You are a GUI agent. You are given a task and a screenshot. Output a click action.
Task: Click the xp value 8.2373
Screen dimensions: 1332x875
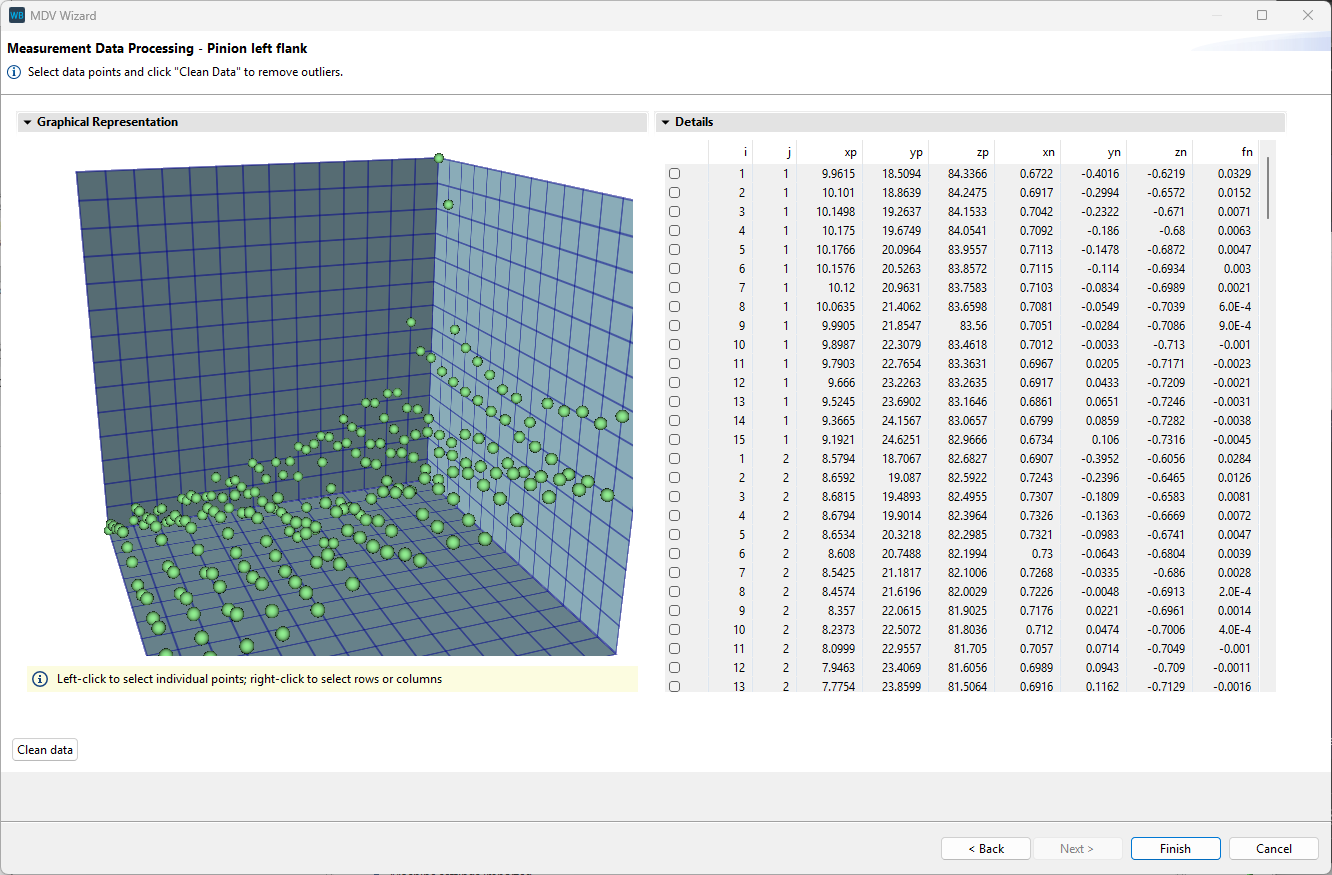click(839, 630)
